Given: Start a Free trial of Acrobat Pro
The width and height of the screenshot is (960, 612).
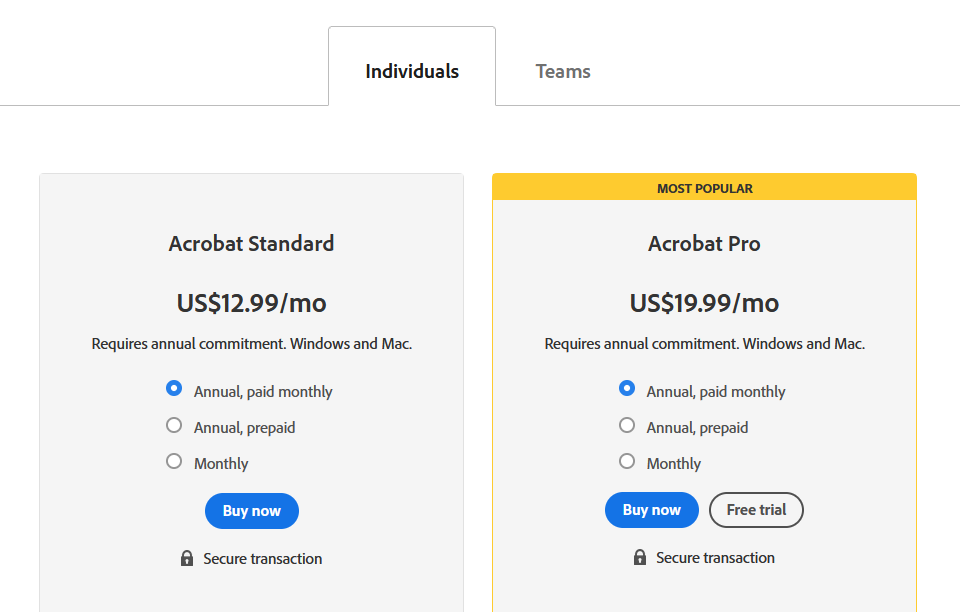Looking at the screenshot, I should (756, 510).
